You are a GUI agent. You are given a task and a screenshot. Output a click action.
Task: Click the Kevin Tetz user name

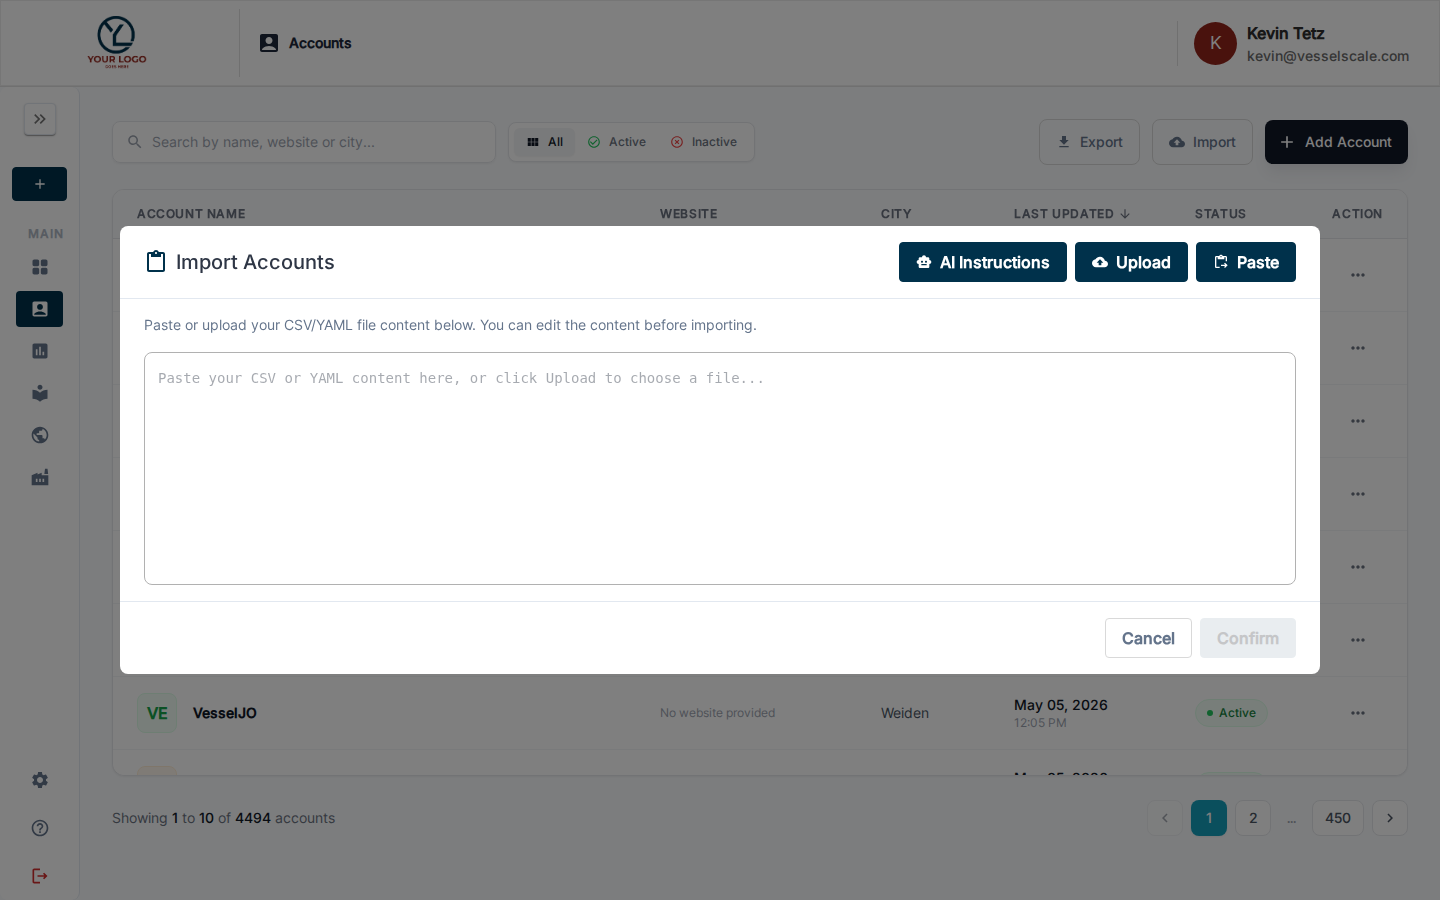tap(1285, 33)
